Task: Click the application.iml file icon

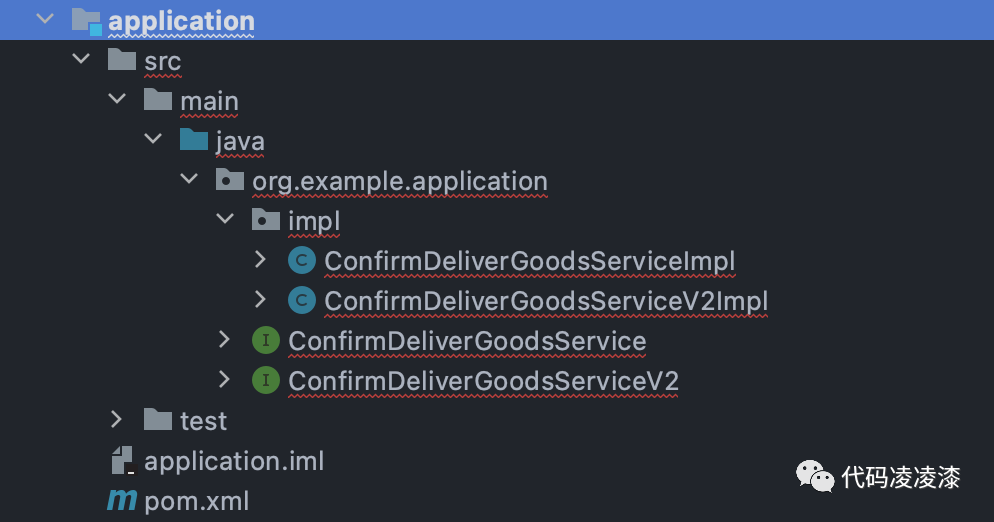Action: tap(122, 461)
